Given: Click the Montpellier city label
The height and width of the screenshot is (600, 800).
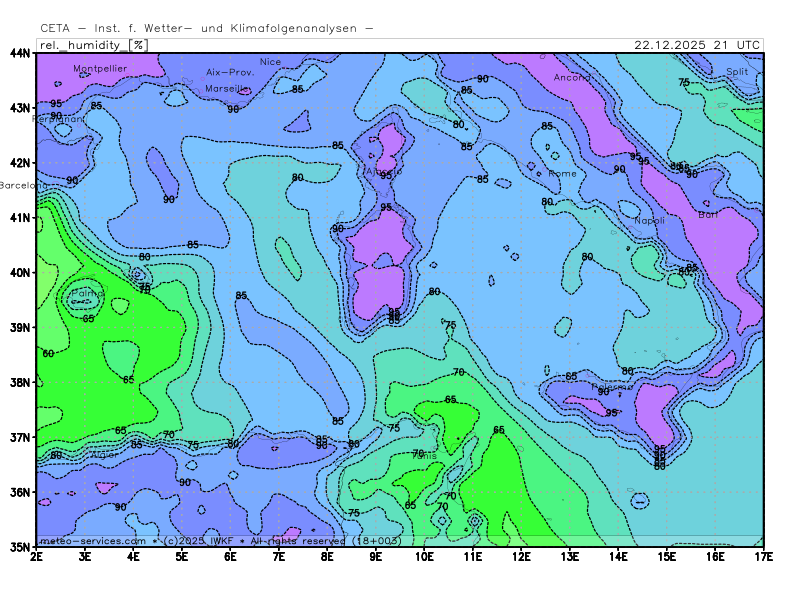Looking at the screenshot, I should (100, 69).
